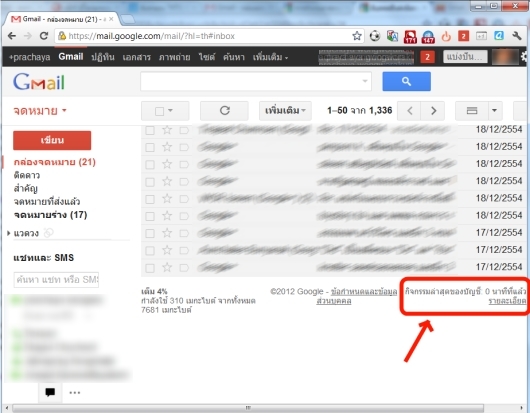
Task: Open the เพิ่มเติม actions dropdown in toolbar
Action: coord(285,111)
